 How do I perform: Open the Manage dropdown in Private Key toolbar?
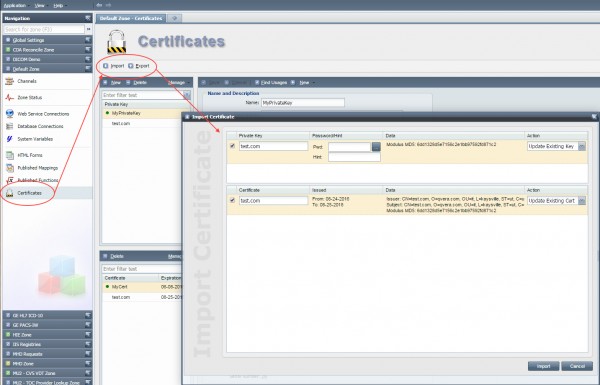point(179,82)
